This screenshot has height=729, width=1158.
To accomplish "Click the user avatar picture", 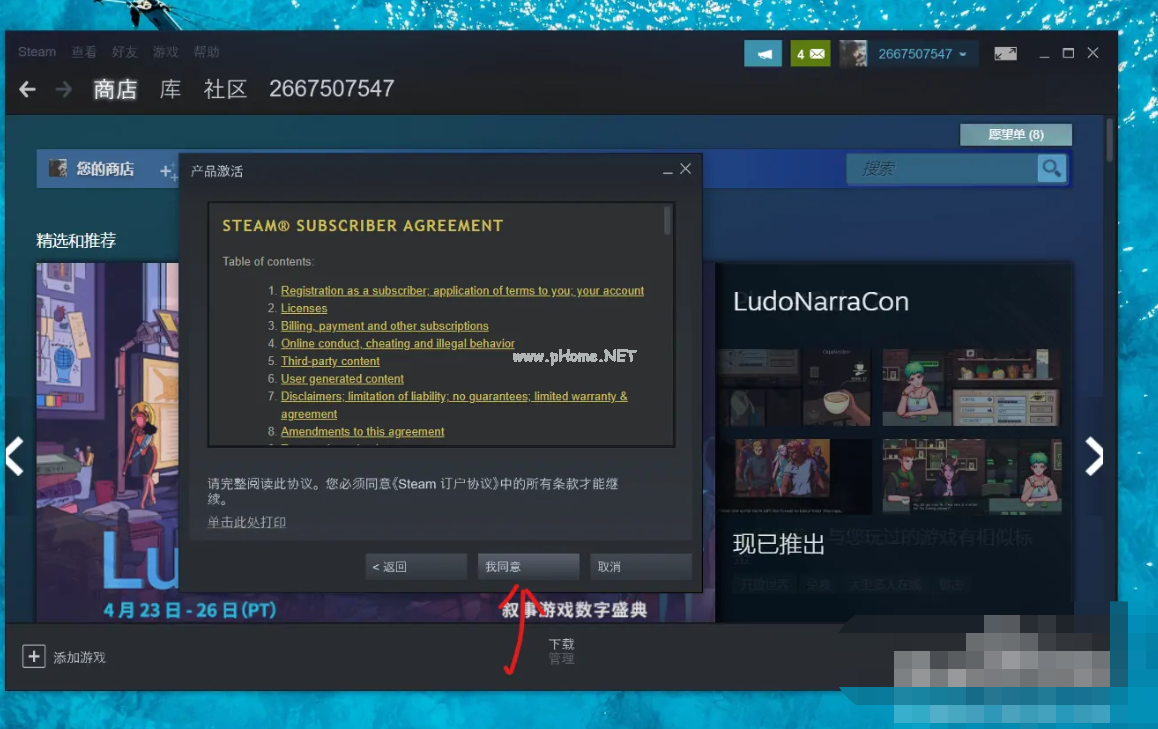I will 853,54.
